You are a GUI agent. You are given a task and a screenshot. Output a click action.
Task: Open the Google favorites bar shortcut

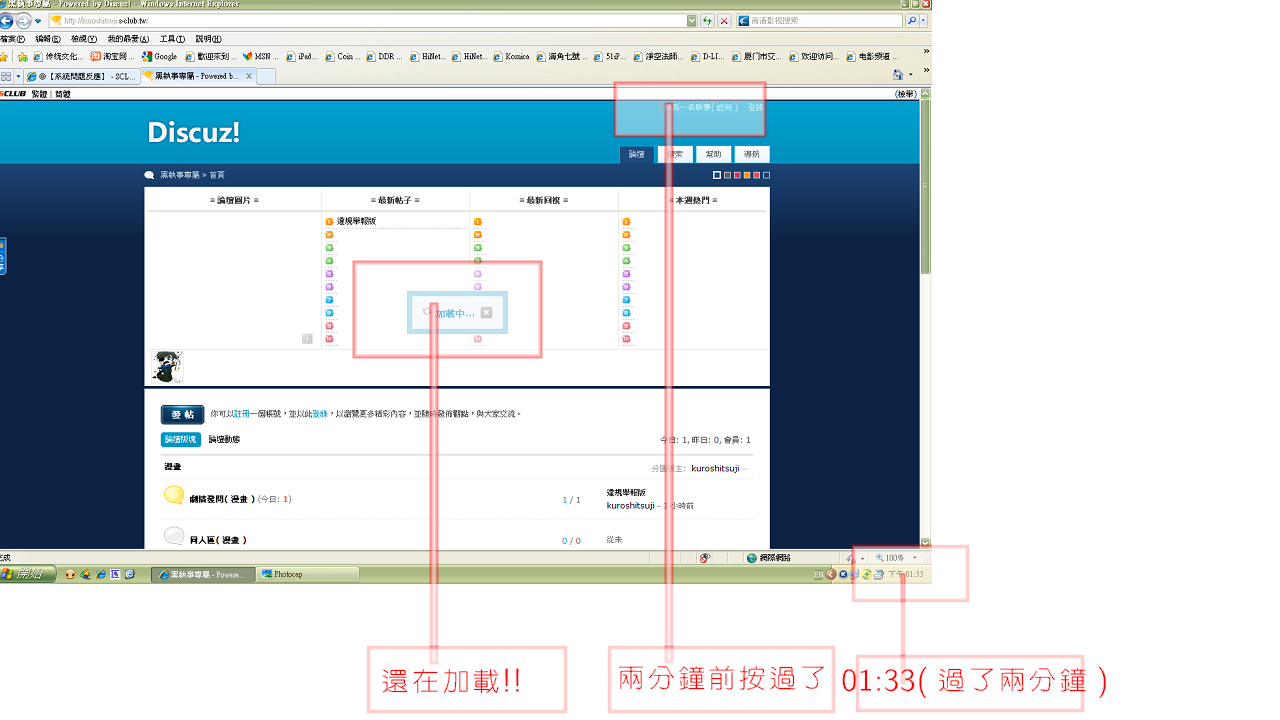tap(159, 57)
